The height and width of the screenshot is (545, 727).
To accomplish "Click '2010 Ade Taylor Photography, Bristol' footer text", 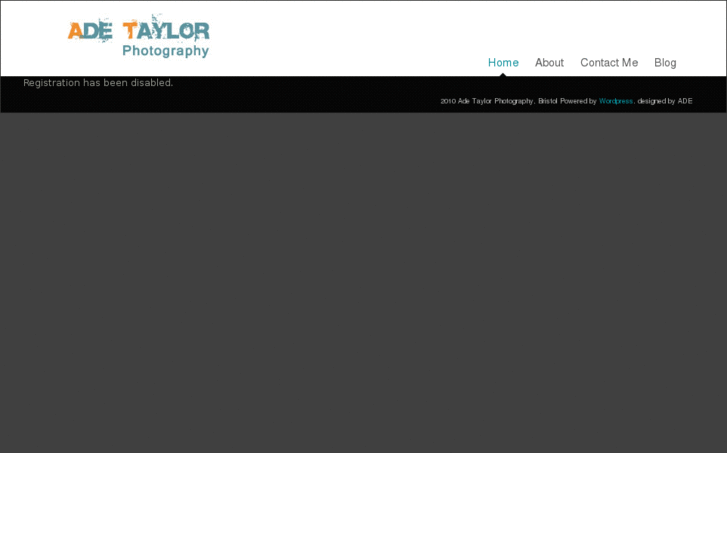I will [x=499, y=101].
